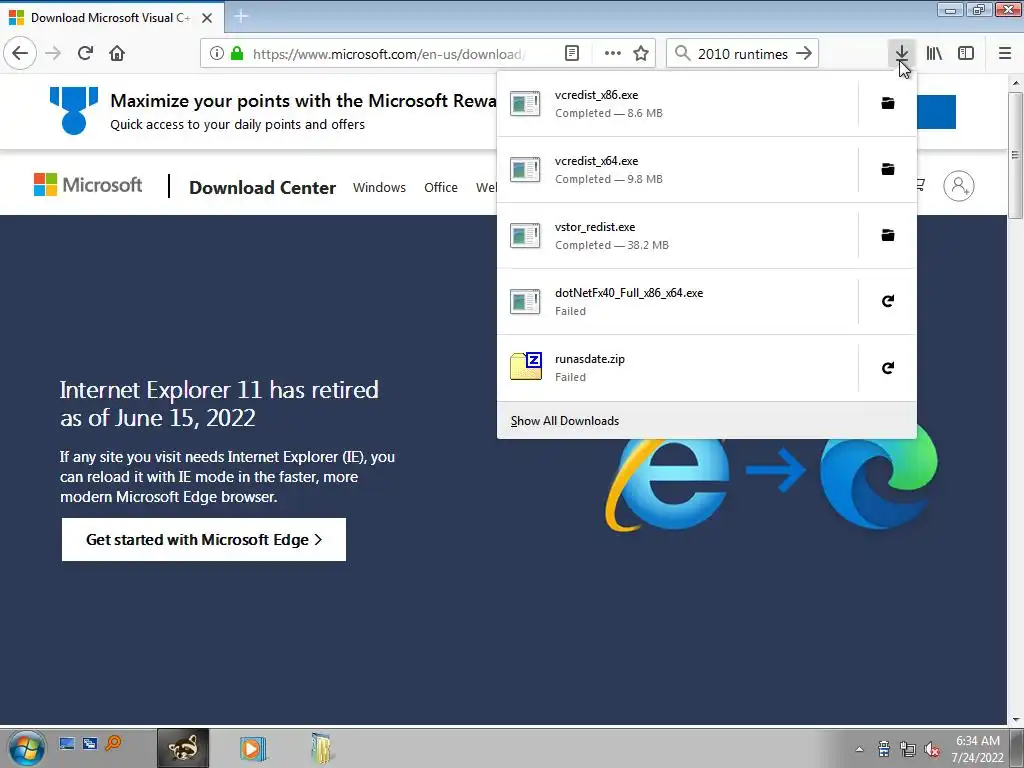Click the 2010 runtimes search field
Screen dimensions: 1024x768
743,54
